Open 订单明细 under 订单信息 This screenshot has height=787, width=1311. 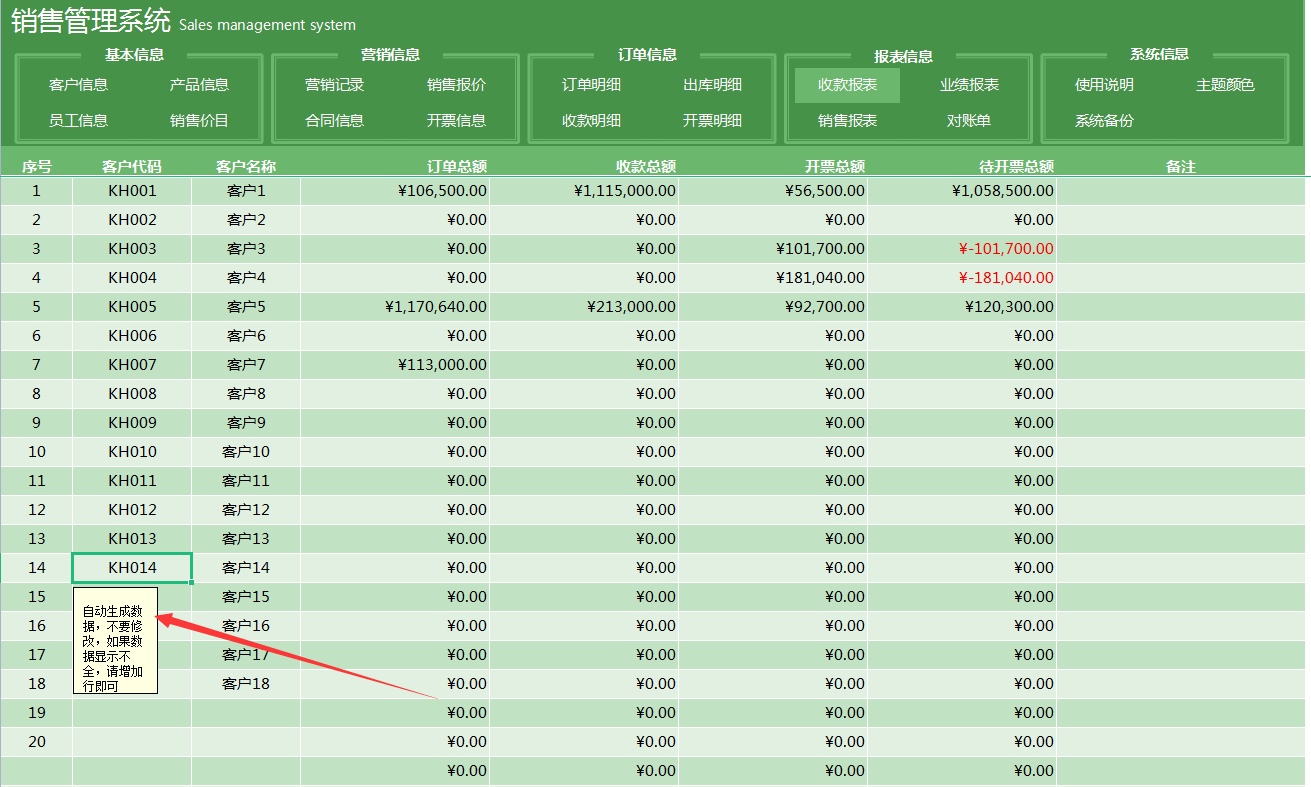(592, 85)
